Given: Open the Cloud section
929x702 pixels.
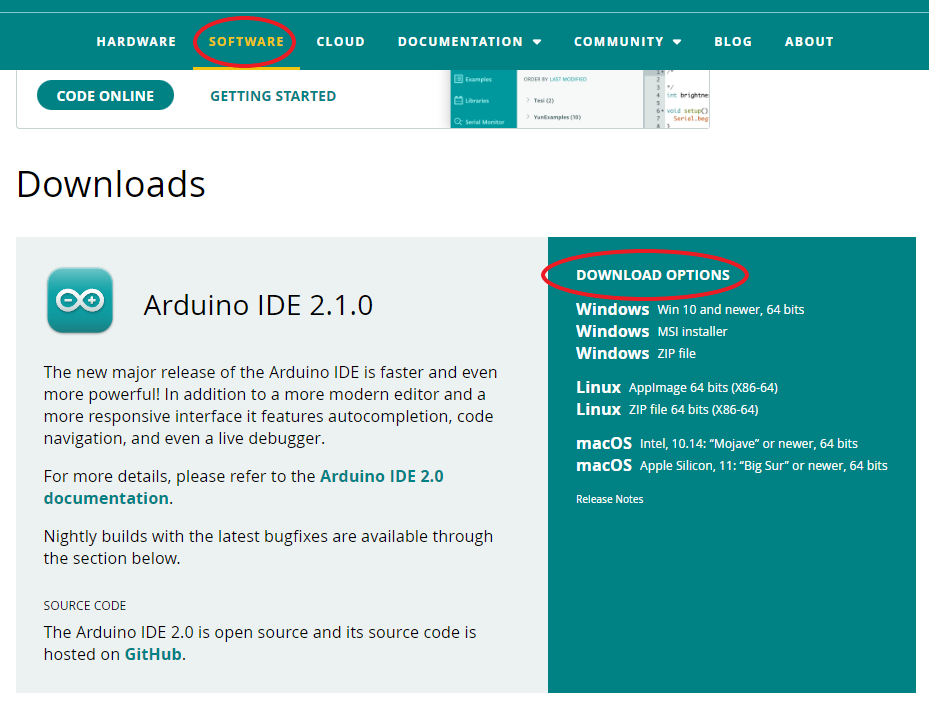Looking at the screenshot, I should pos(340,41).
